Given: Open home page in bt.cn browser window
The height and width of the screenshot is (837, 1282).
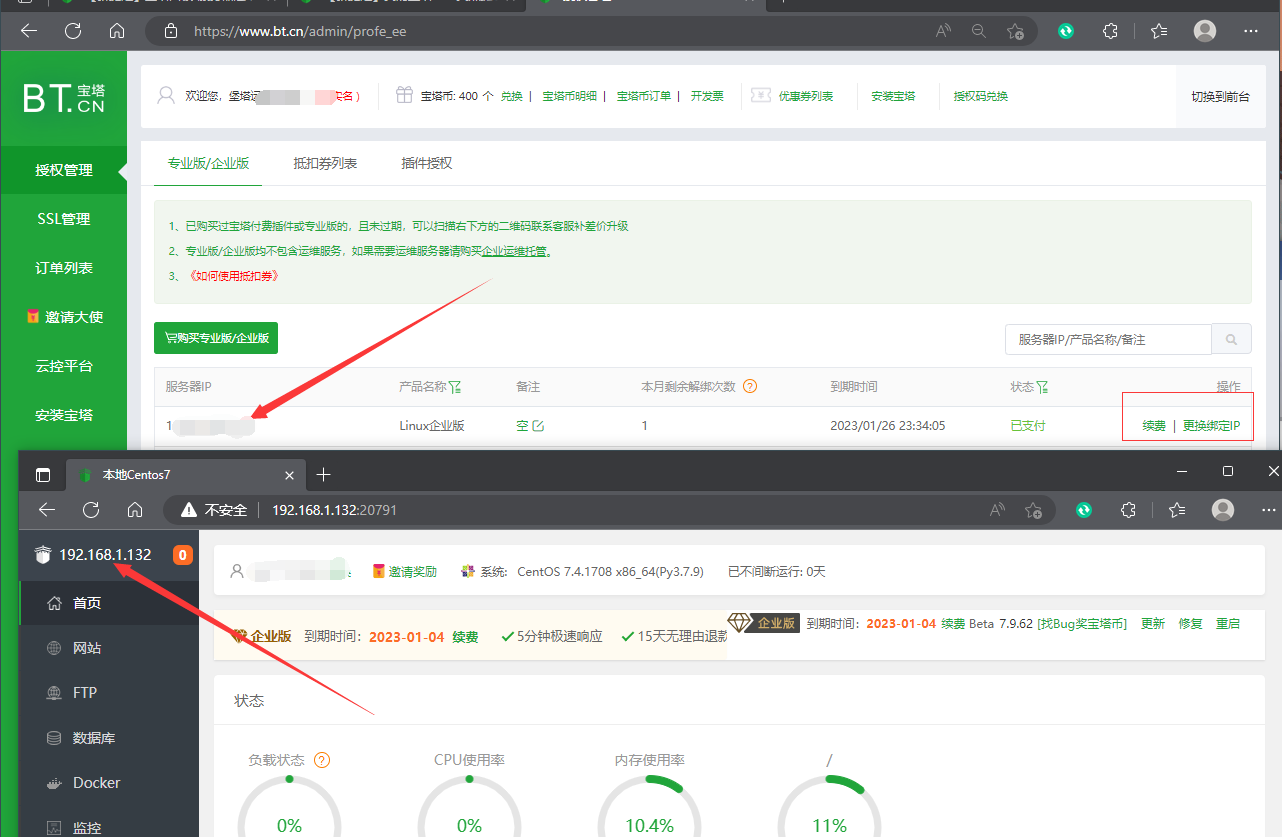Looking at the screenshot, I should click(x=117, y=31).
